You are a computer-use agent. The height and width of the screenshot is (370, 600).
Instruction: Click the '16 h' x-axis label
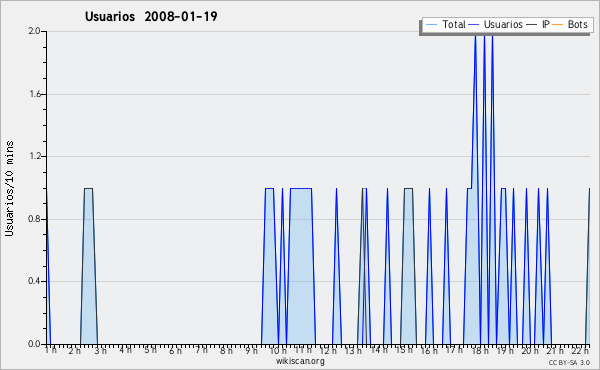429,350
